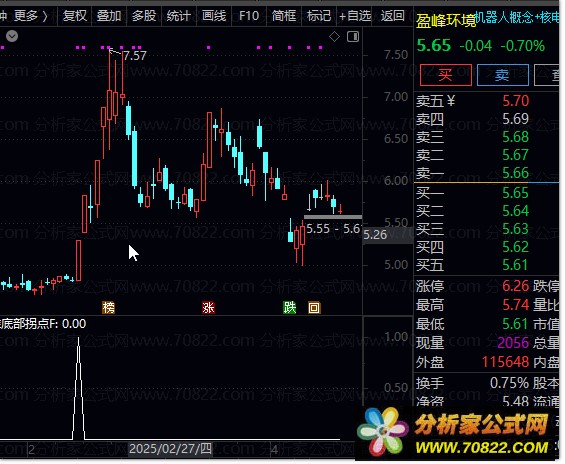Click the 复权 toolbar item
This screenshot has width=565, height=464.
75,16
